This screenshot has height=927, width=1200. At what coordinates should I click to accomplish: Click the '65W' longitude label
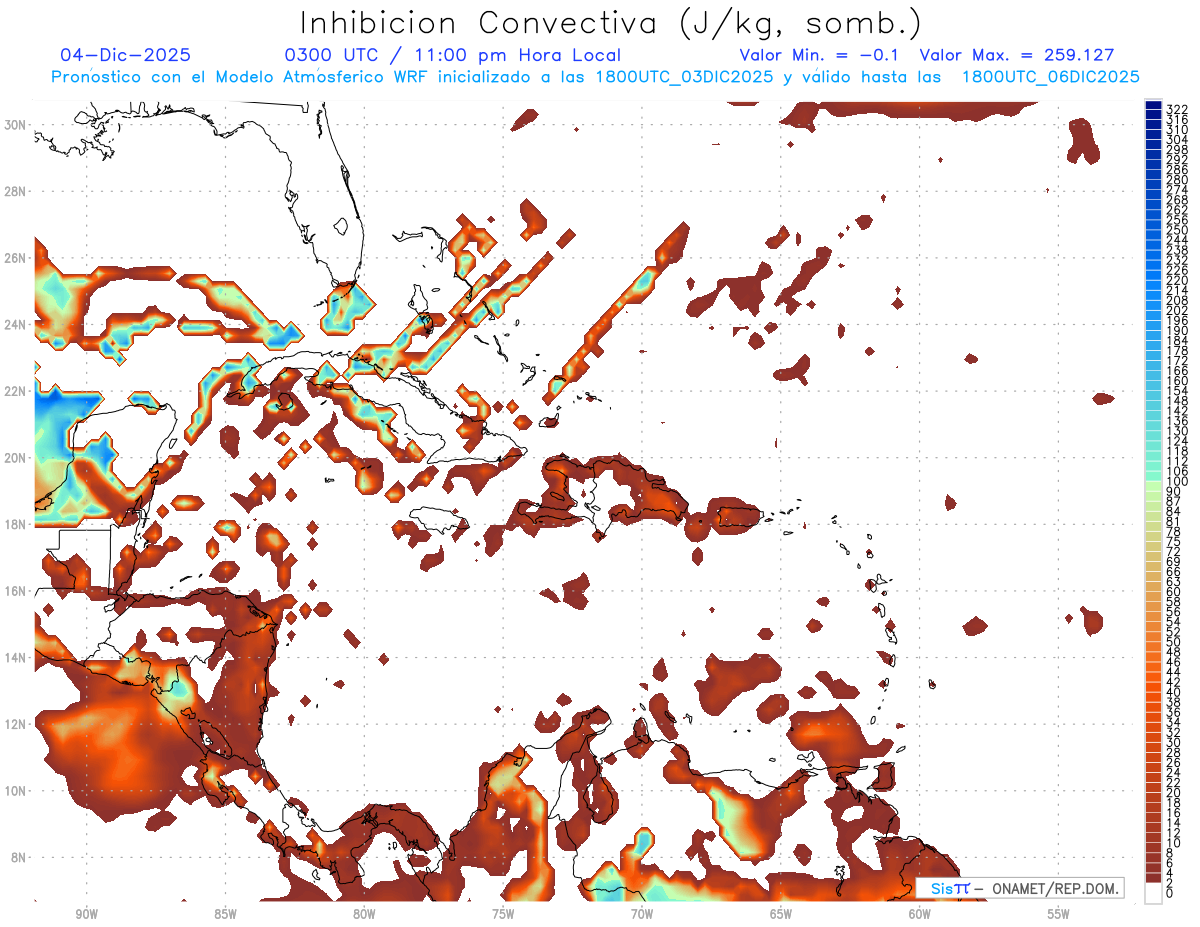coord(781,914)
